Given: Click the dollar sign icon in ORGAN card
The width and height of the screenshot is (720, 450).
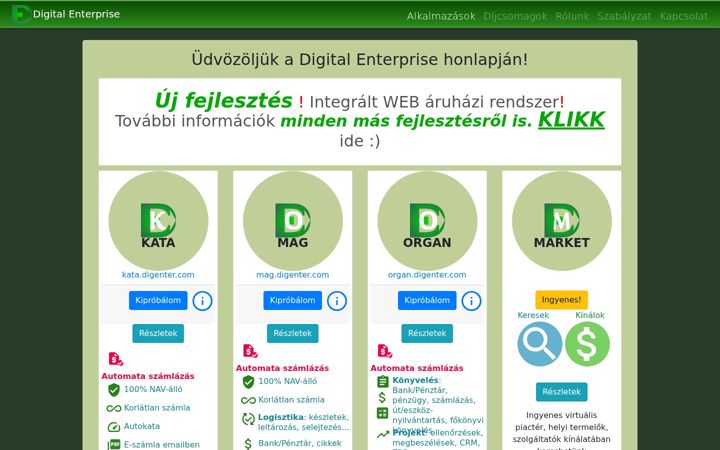Looking at the screenshot, I should tap(382, 397).
